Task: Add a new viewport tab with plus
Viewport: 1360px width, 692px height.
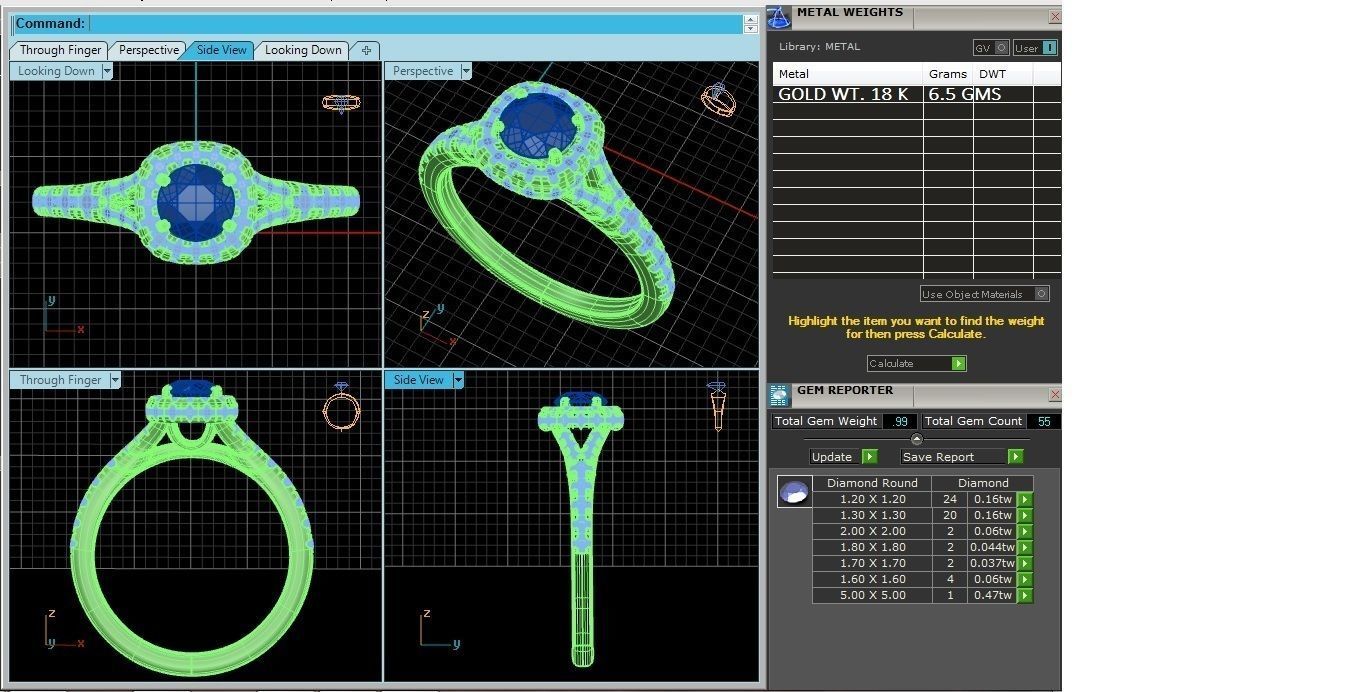Action: point(366,50)
